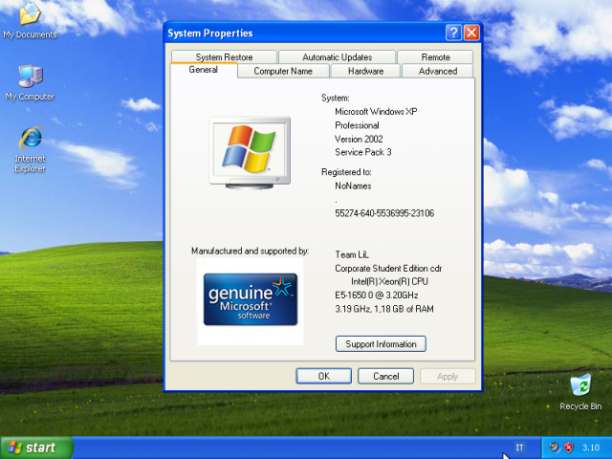Confirm with the OK button
The width and height of the screenshot is (612, 459).
coord(324,376)
